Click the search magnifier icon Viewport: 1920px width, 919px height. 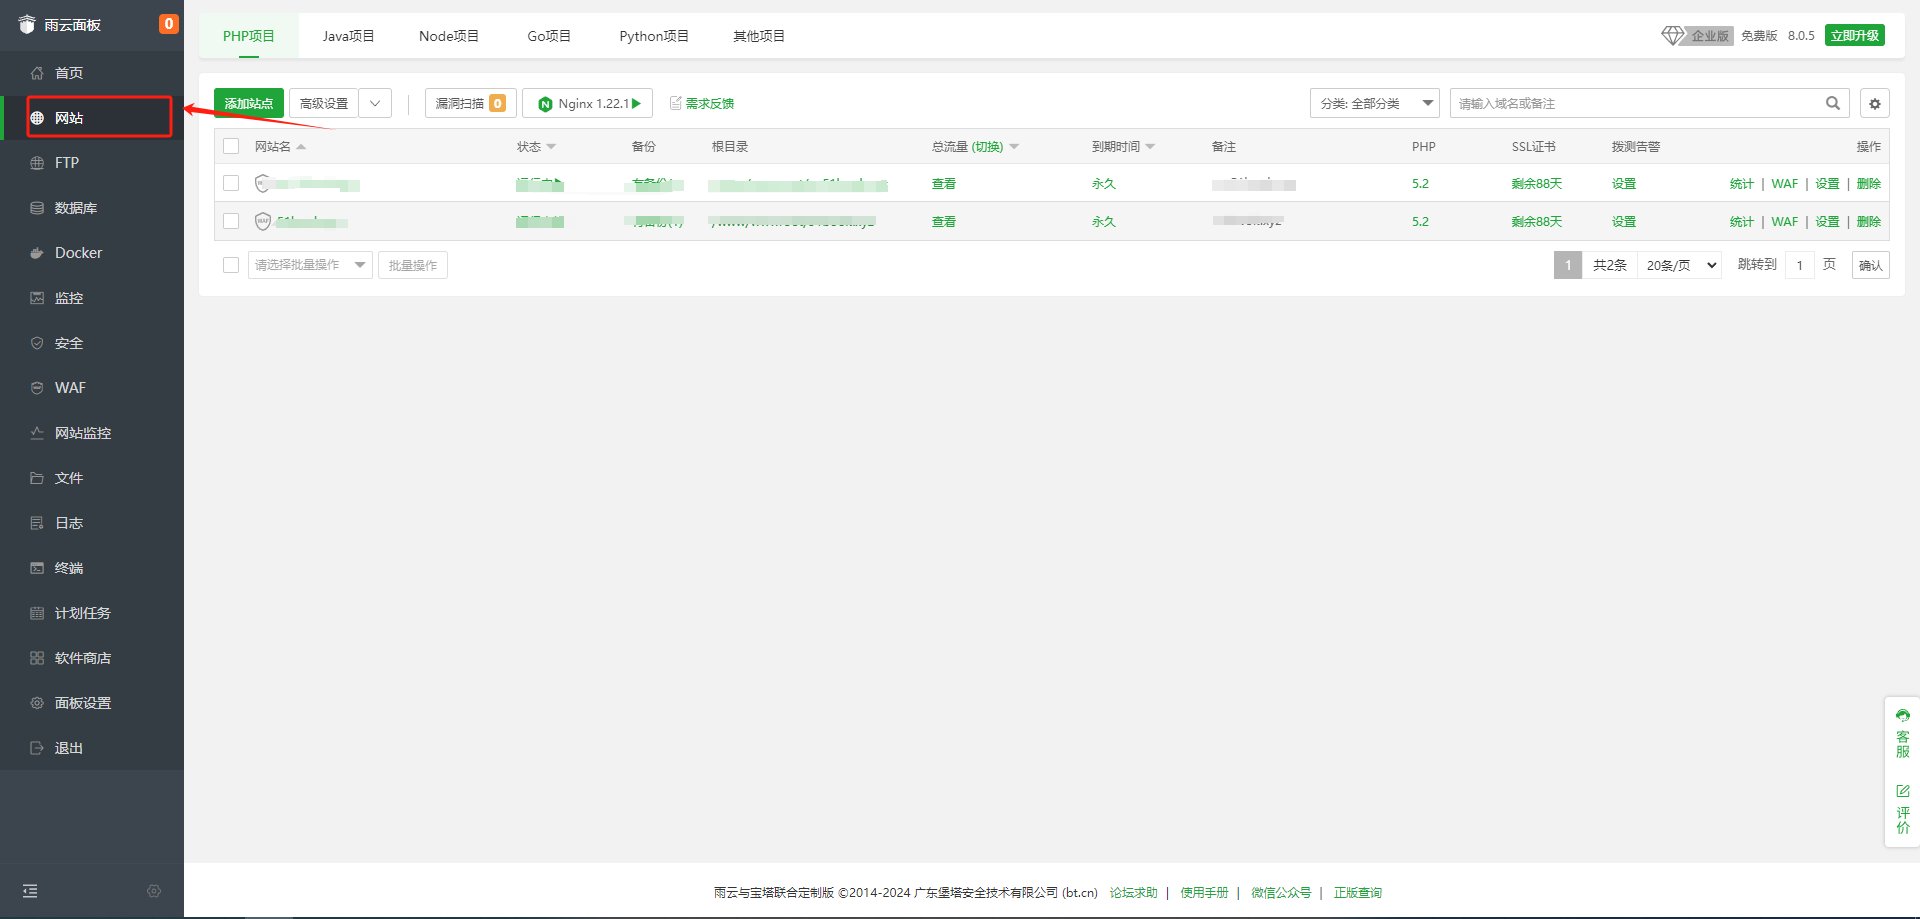coord(1832,103)
